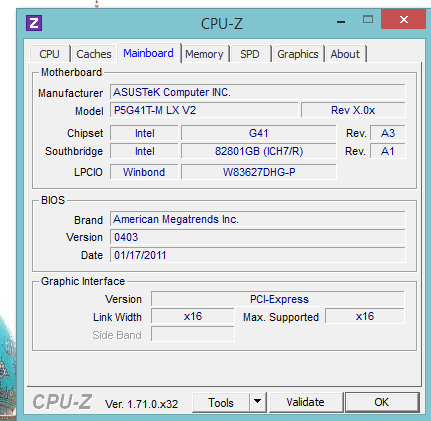Image resolution: width=431 pixels, height=421 pixels.
Task: Click the Intel southbridge vendor value
Action: coord(144,151)
